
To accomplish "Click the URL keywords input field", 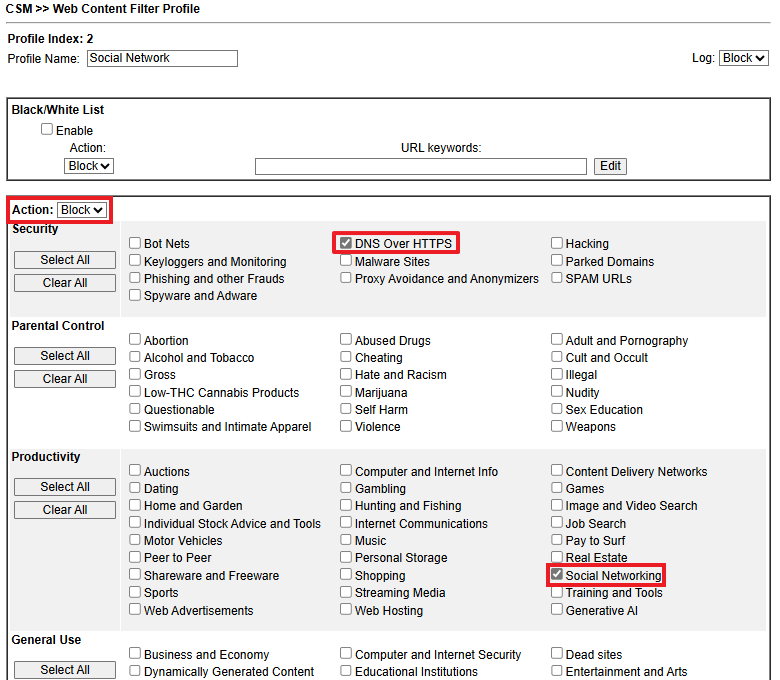I will (x=420, y=166).
